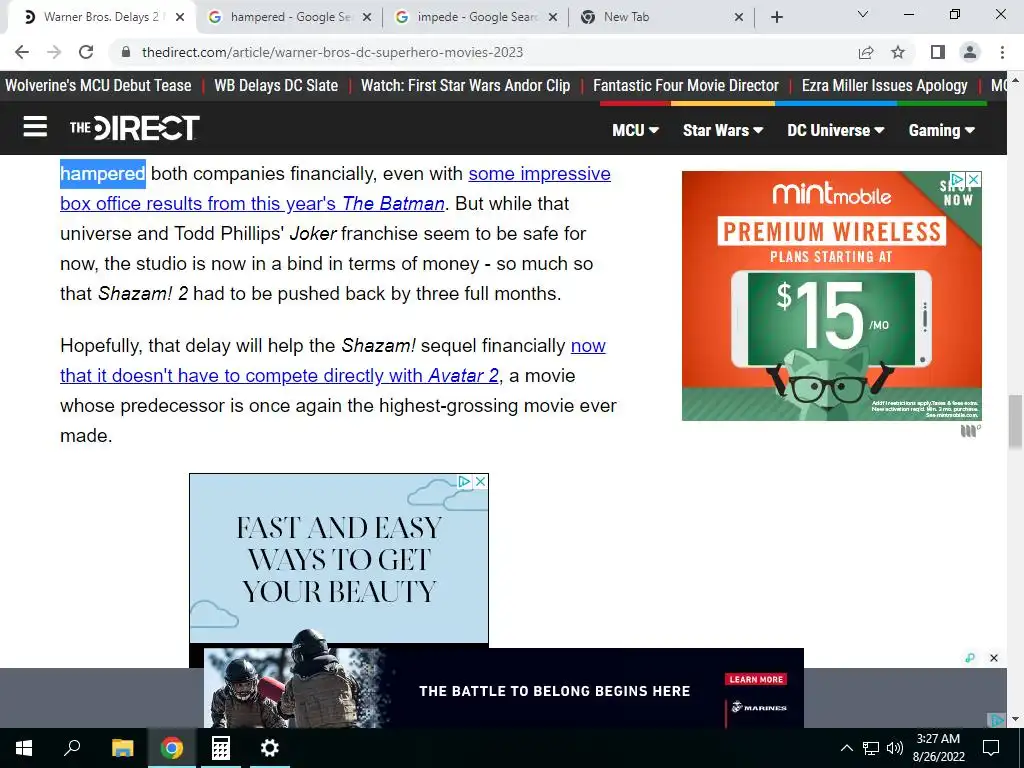Open Fantastic Four Movie Director headline
This screenshot has height=768, width=1024.
click(x=686, y=86)
